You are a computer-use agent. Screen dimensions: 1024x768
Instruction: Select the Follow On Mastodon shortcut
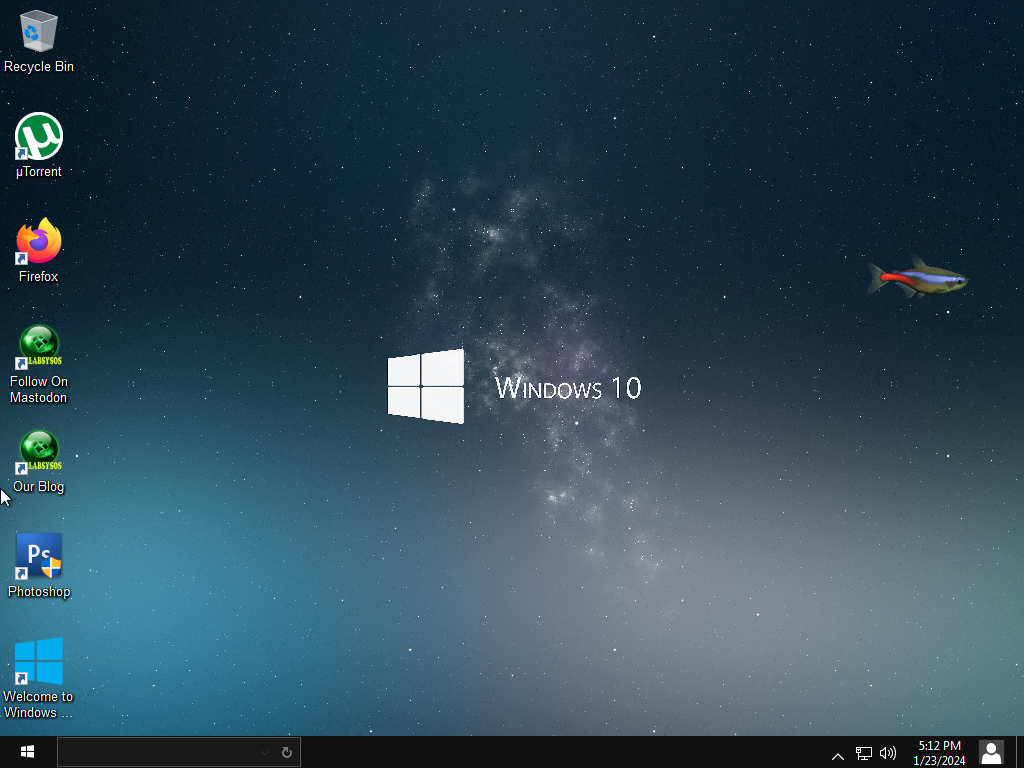[x=38, y=347]
